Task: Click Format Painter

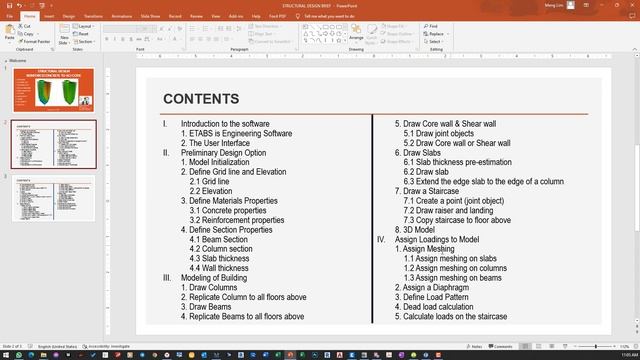Action: [x=34, y=42]
